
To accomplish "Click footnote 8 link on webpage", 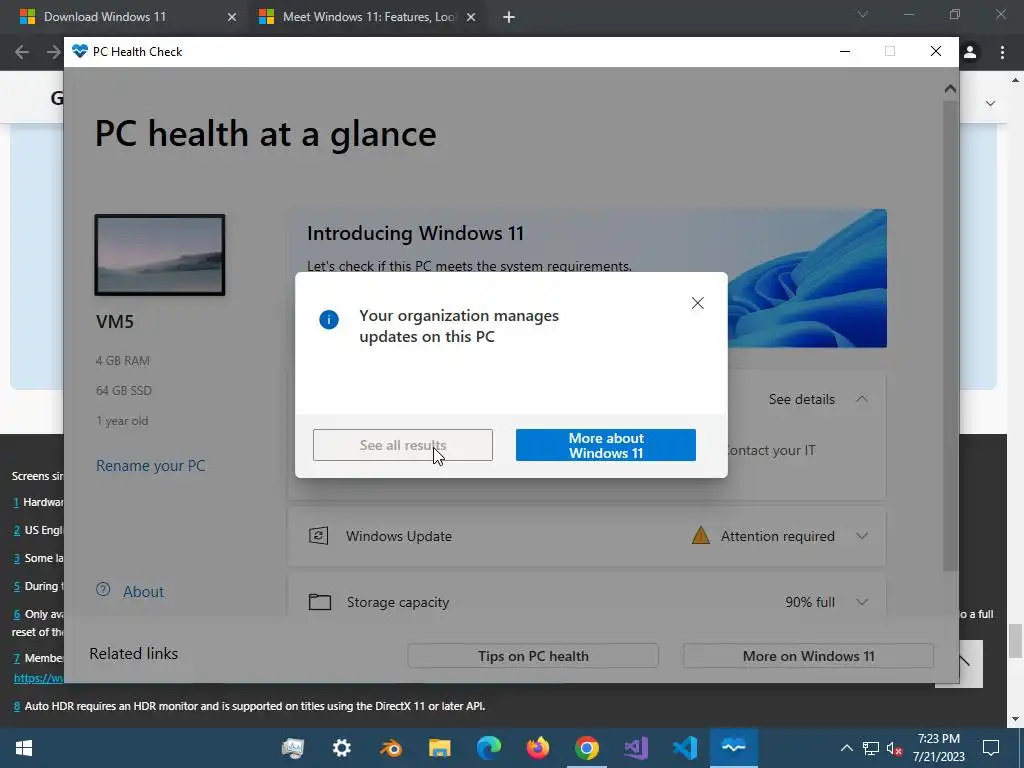I will (x=17, y=707).
